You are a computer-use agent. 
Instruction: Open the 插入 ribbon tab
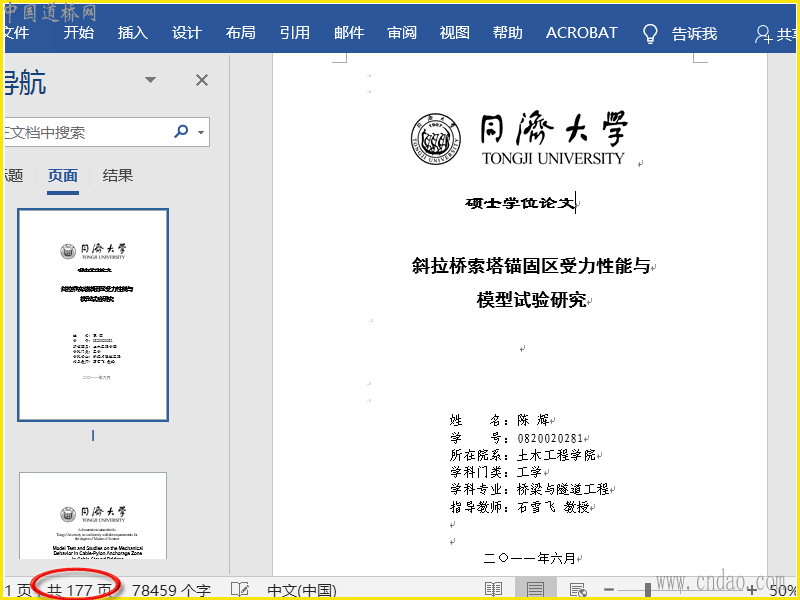click(133, 33)
